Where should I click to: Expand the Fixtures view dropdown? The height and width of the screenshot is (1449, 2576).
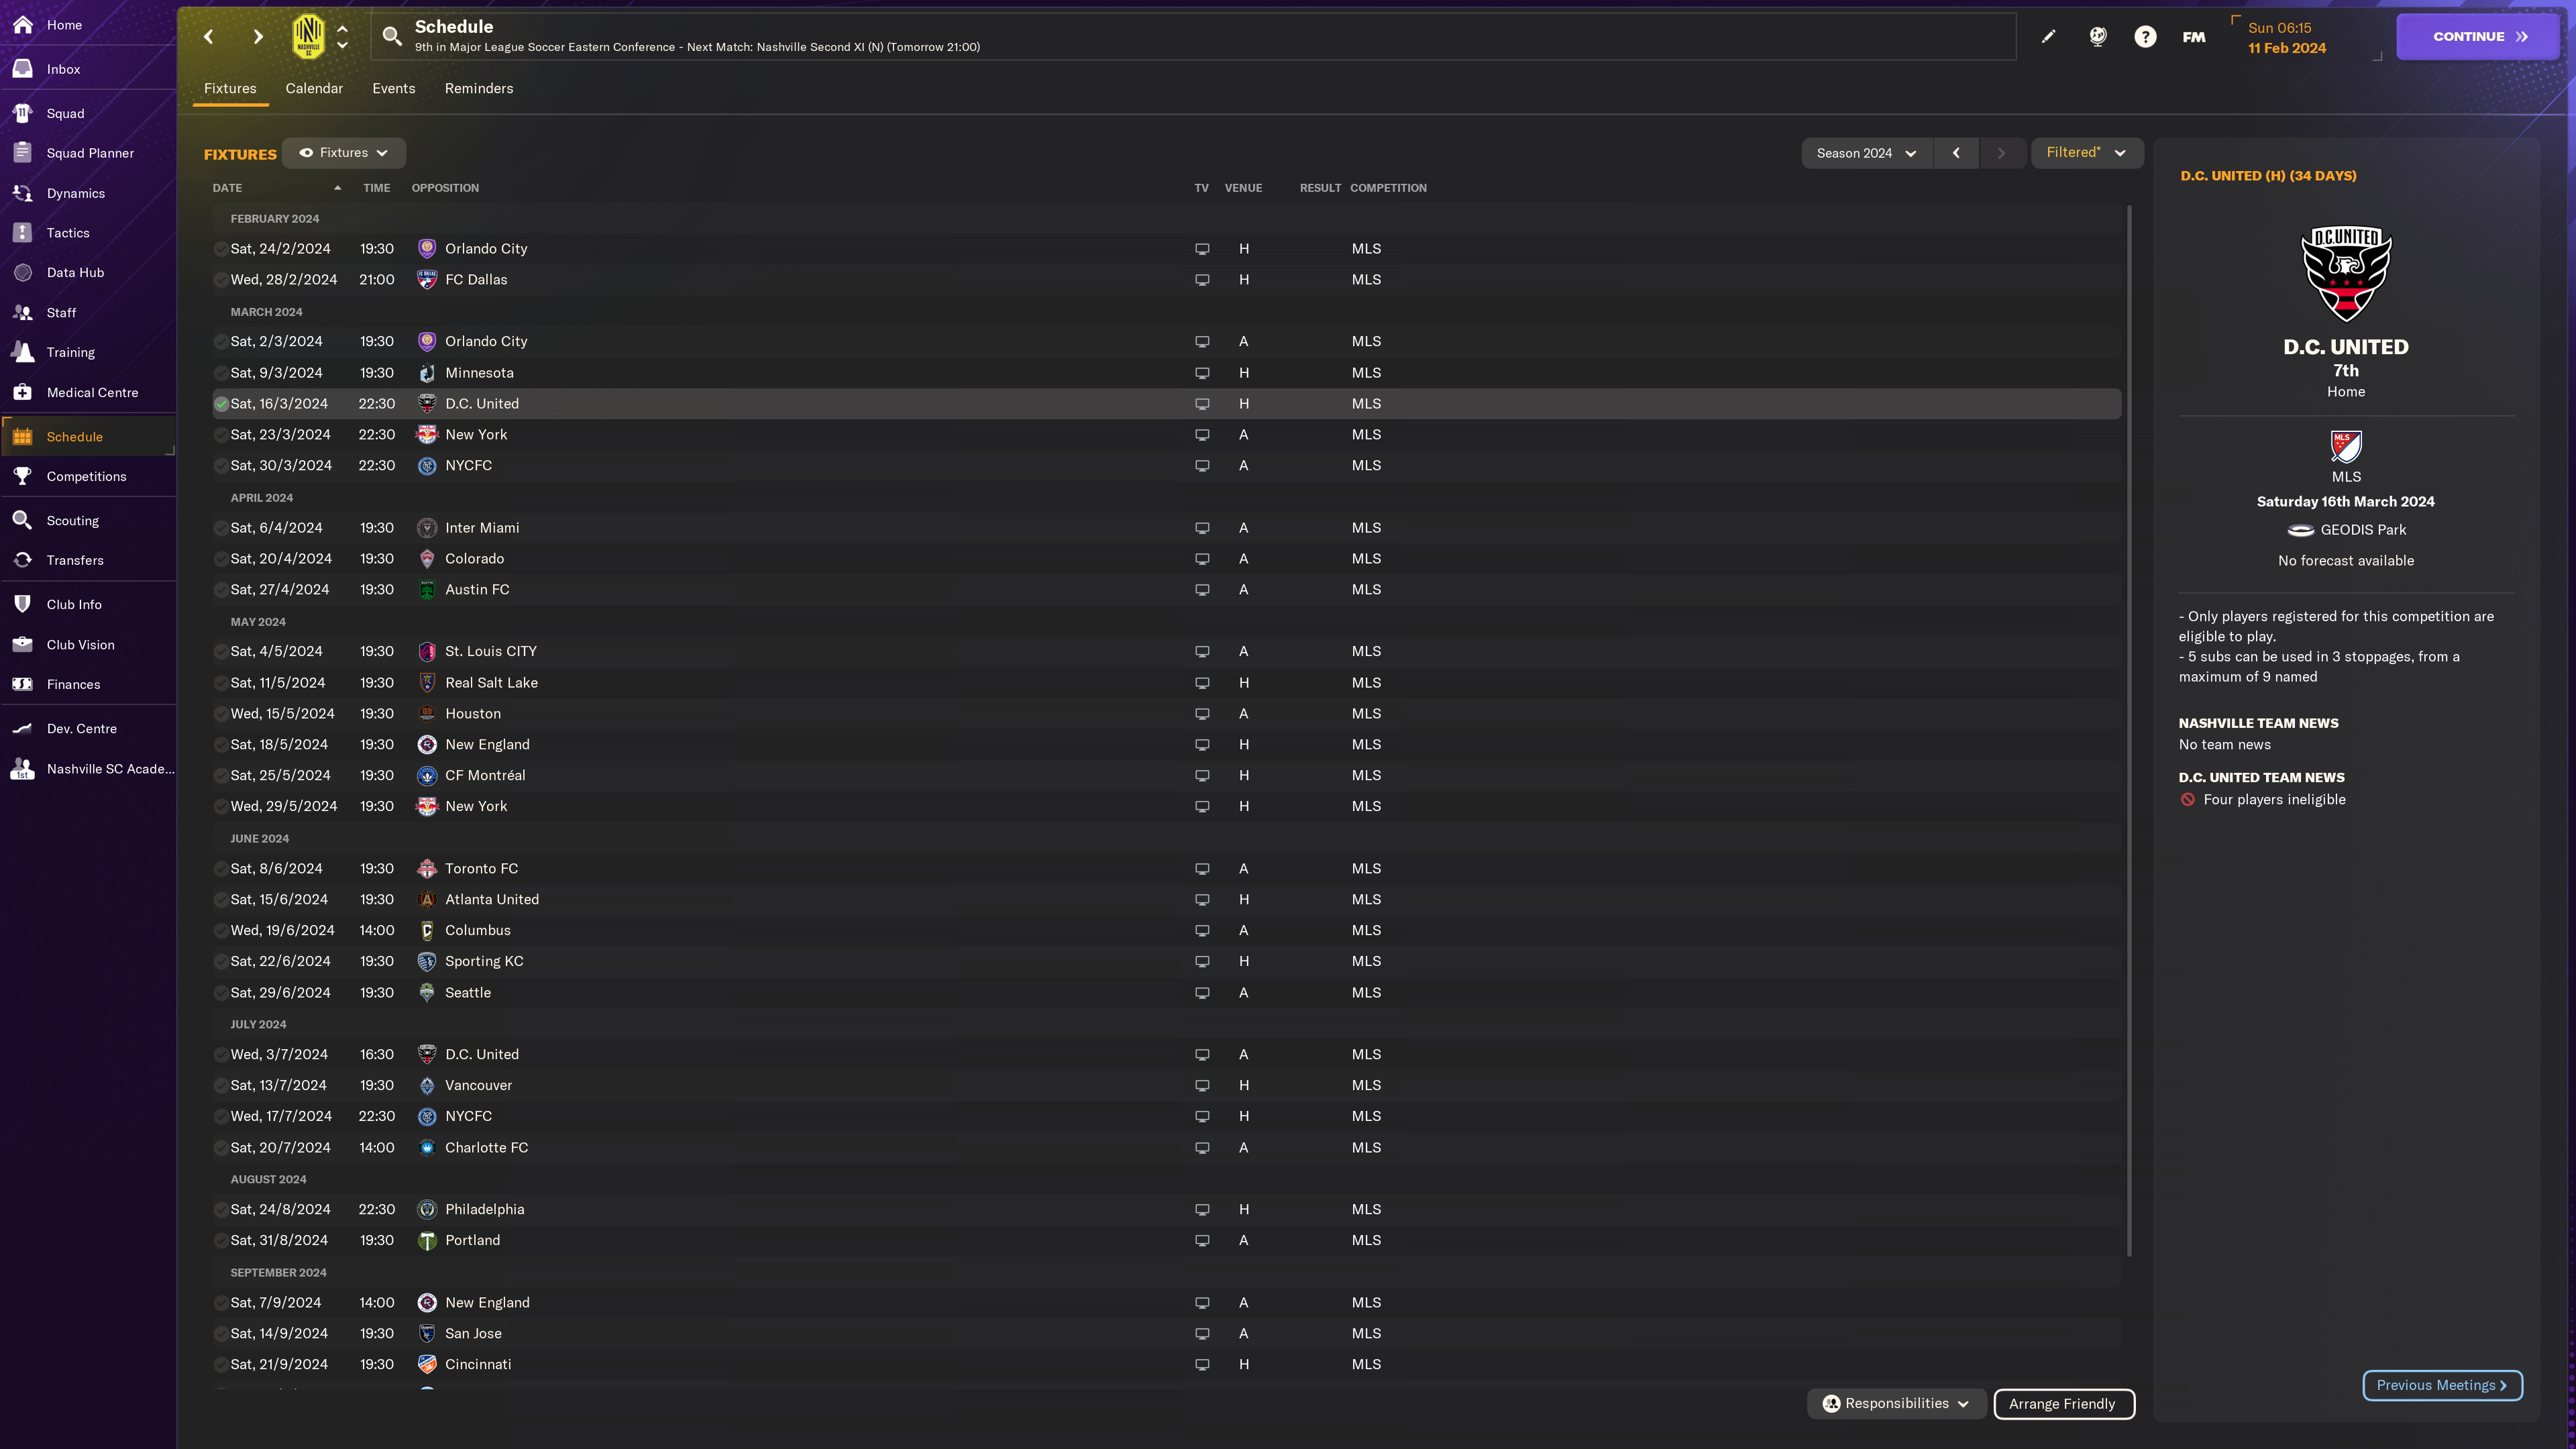[x=344, y=153]
